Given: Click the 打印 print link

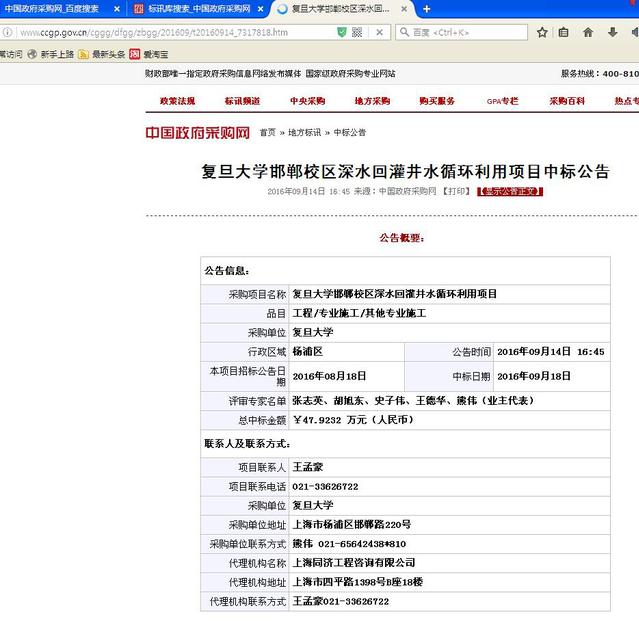Looking at the screenshot, I should pos(456,191).
